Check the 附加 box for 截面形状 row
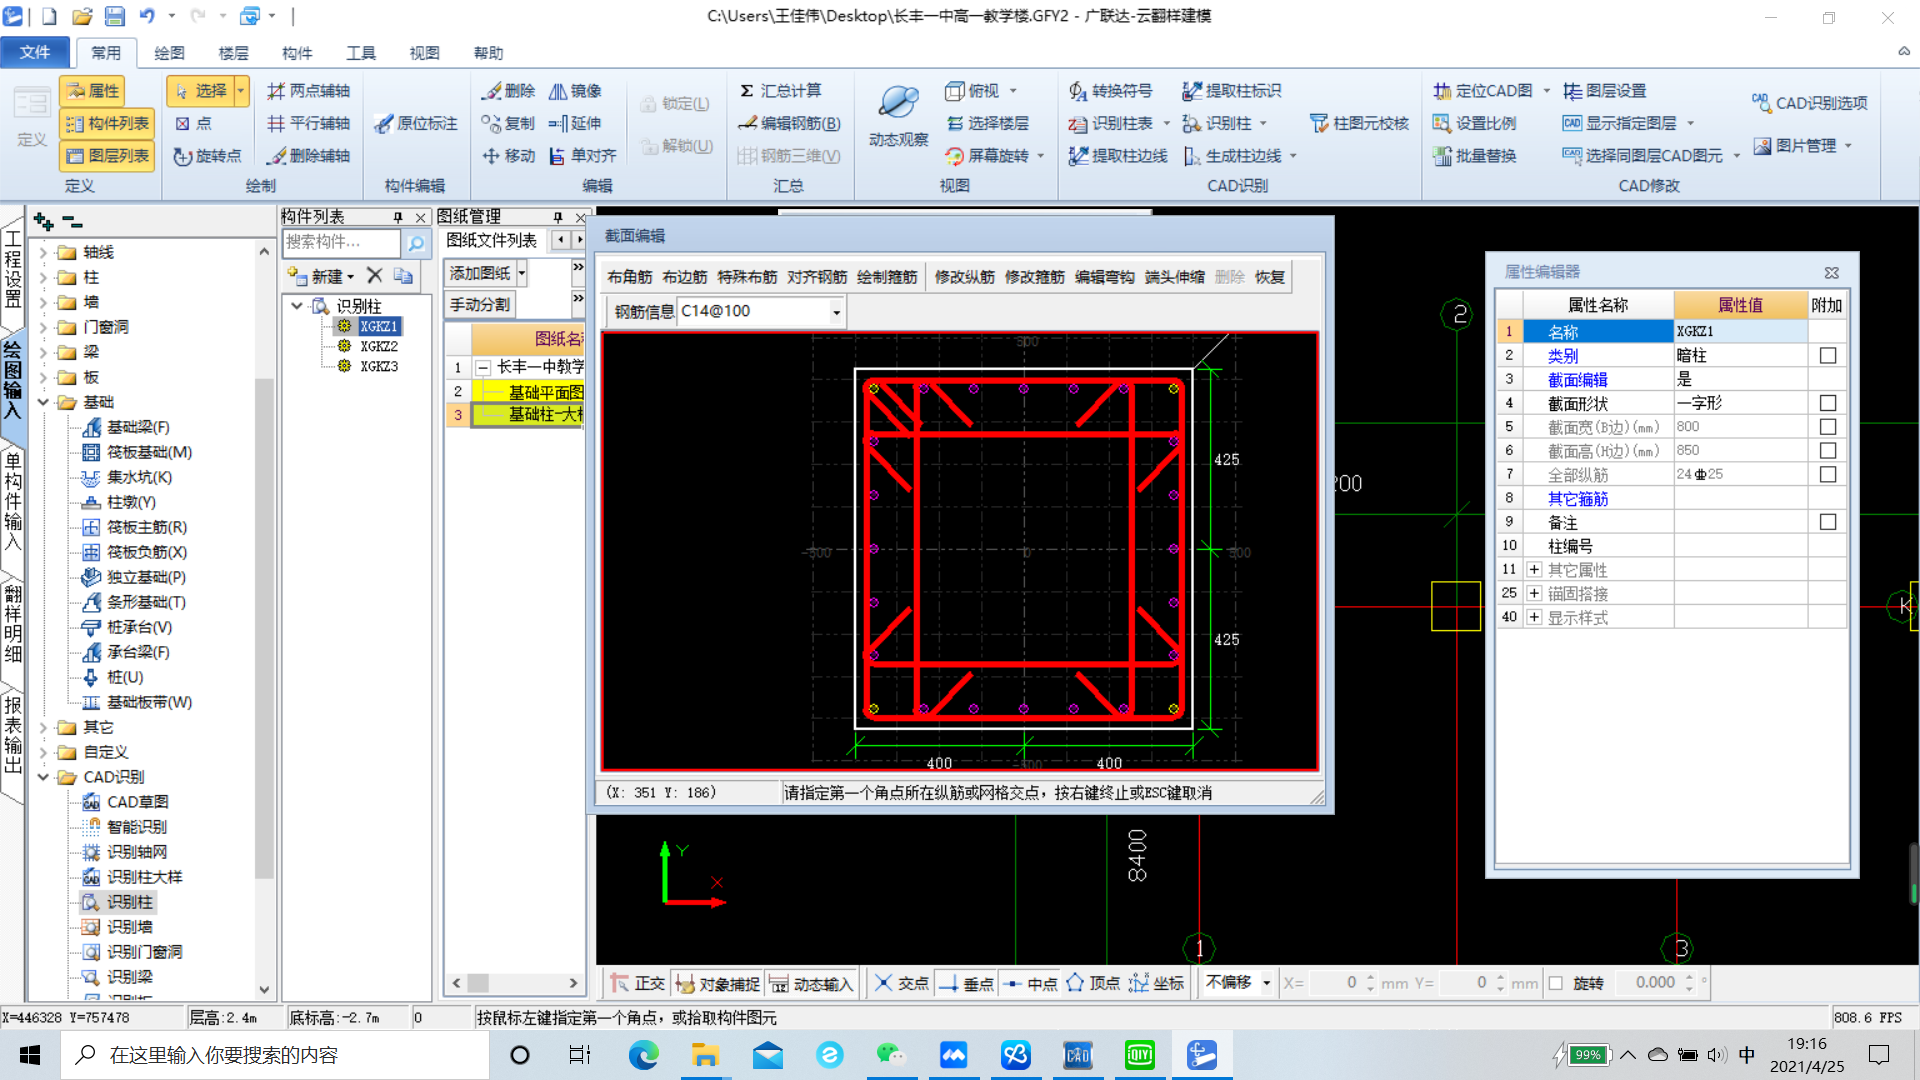This screenshot has width=1920, height=1080. coord(1827,403)
